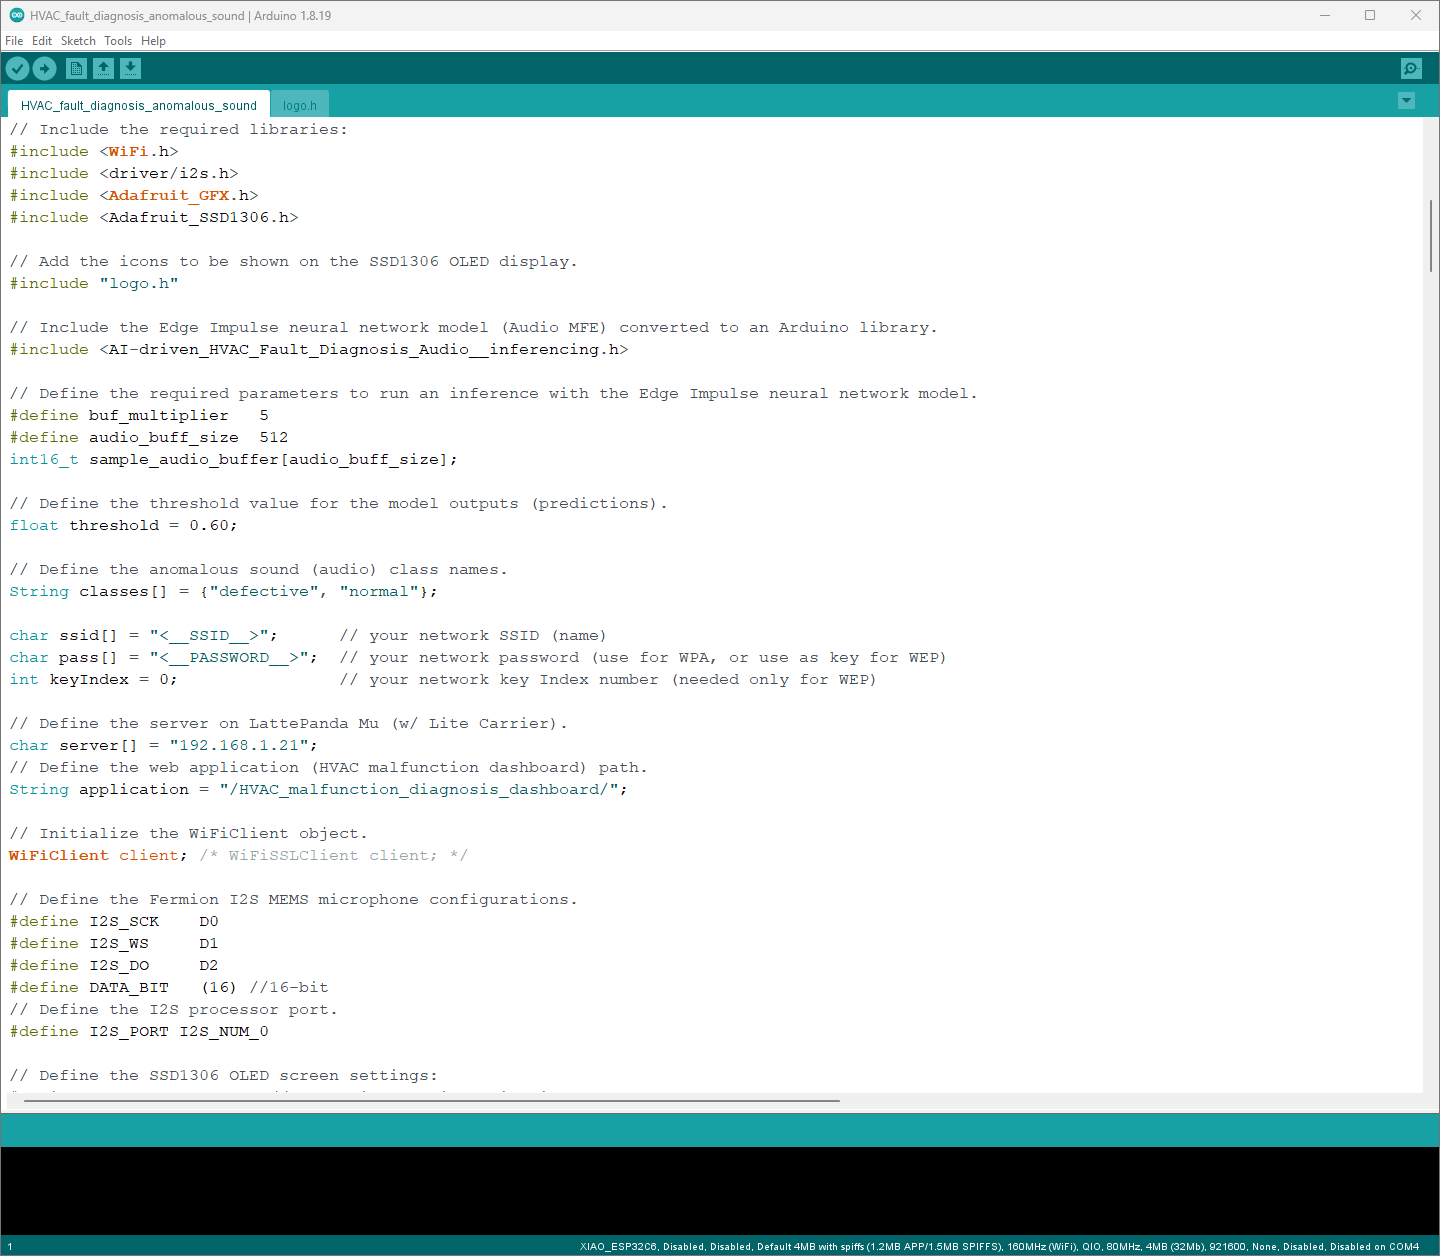Click the XIAO_ESP32C6 board info in status bar

[x=998, y=1246]
